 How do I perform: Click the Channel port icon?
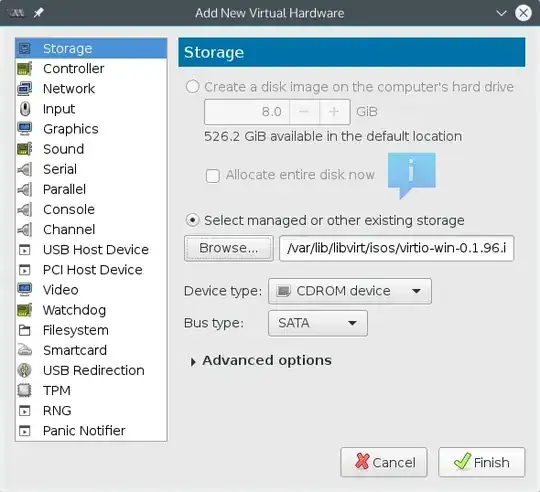[x=24, y=230]
